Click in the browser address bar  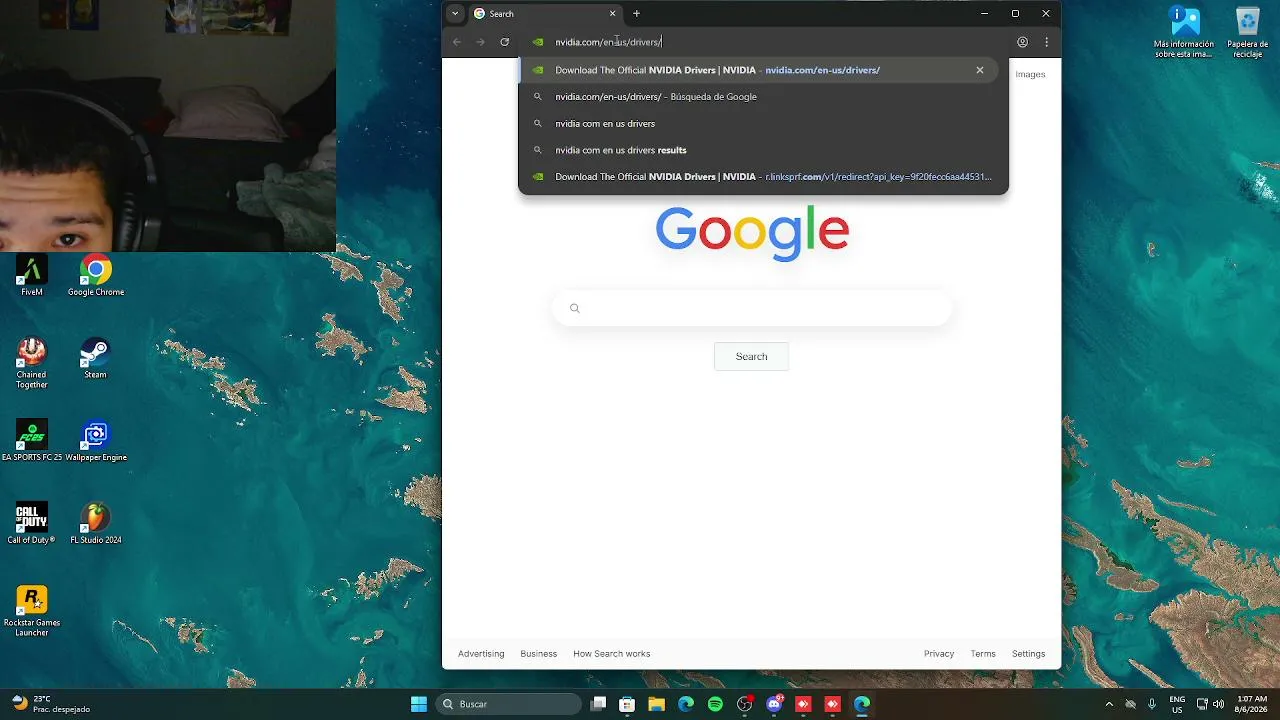(765, 42)
